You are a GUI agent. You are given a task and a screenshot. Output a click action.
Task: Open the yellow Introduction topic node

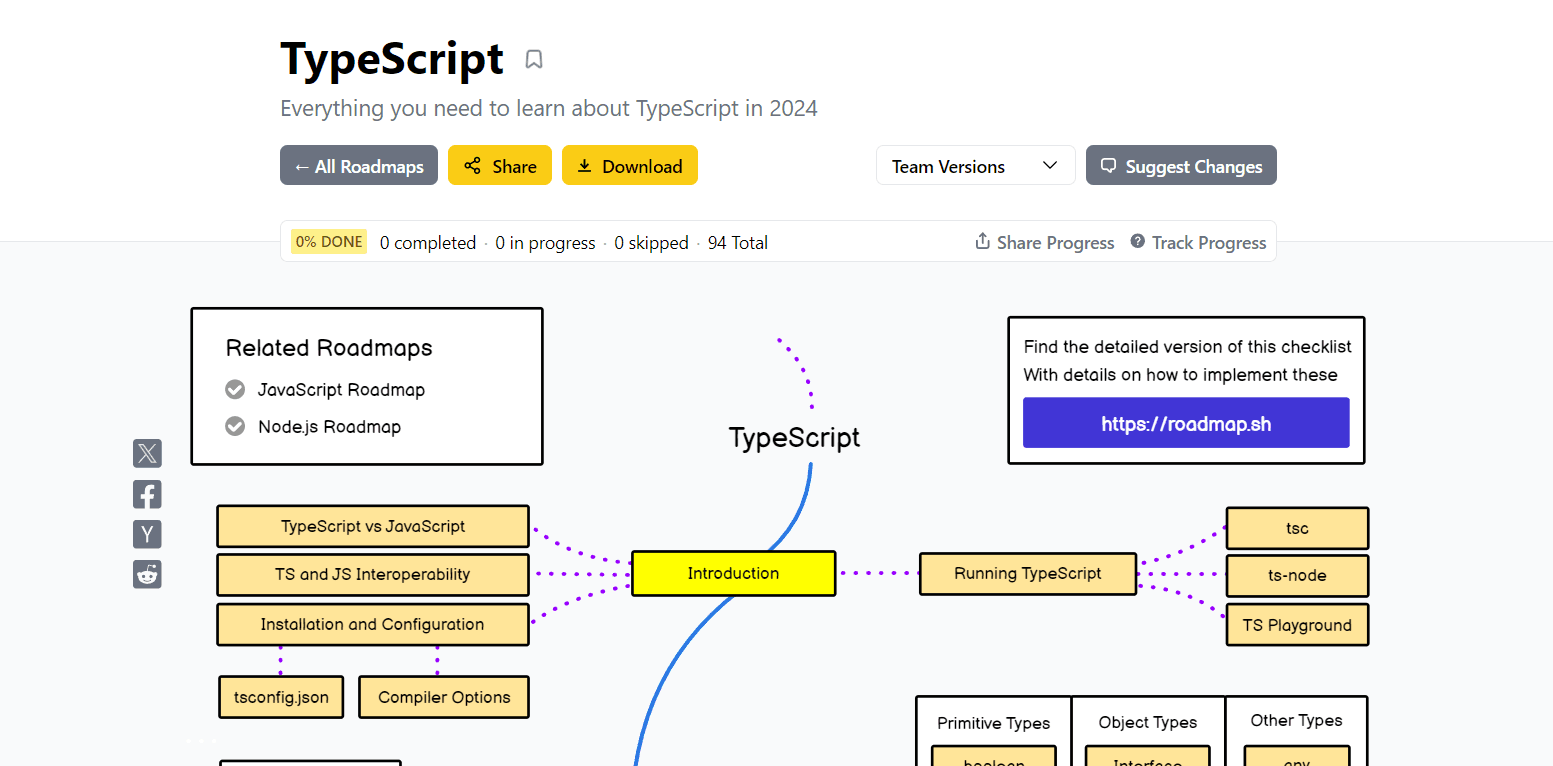pos(733,574)
